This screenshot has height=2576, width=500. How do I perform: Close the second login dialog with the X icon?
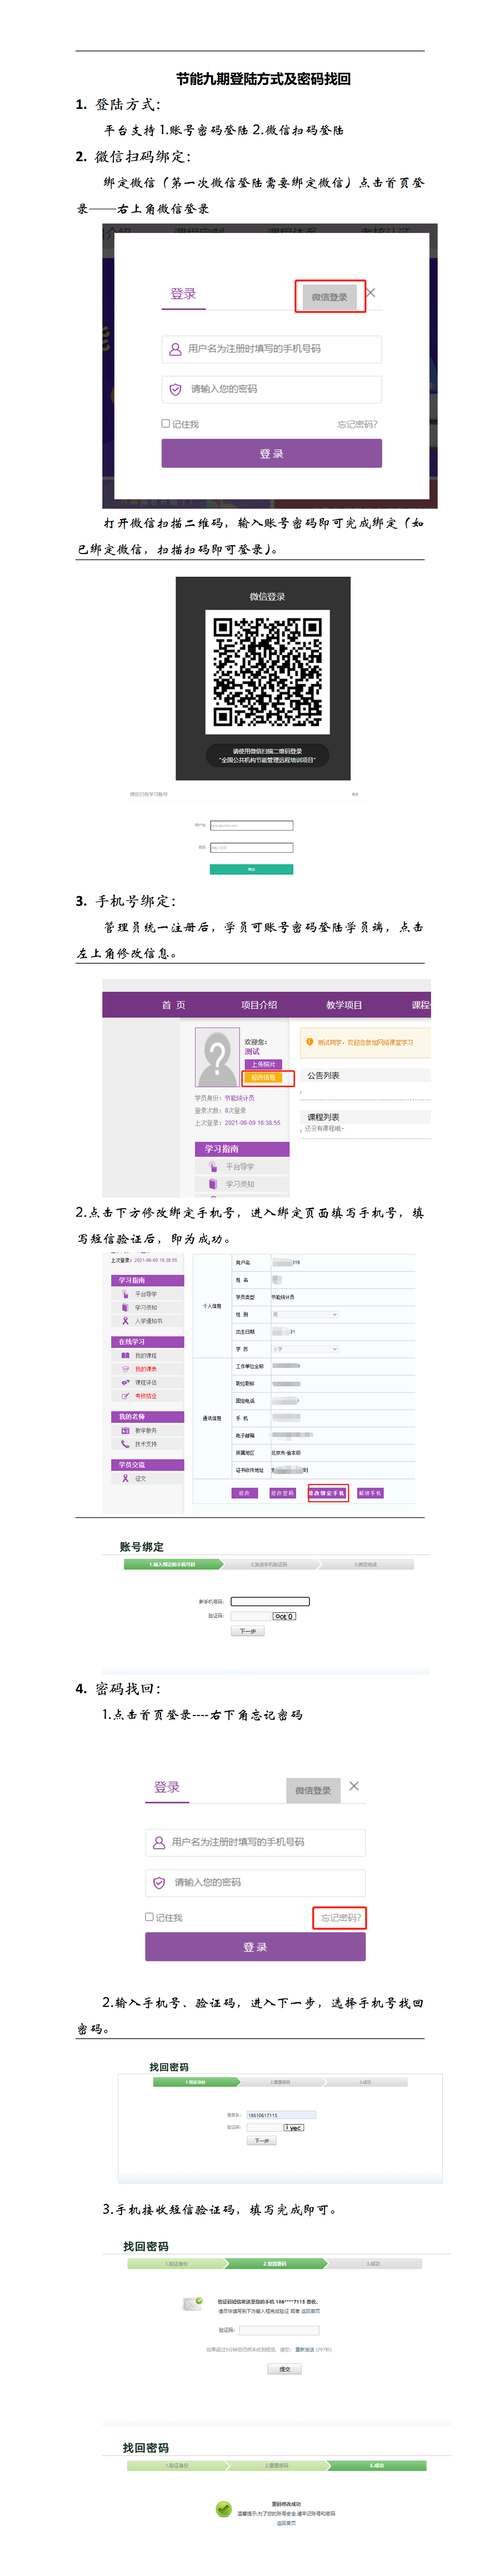tap(354, 1786)
